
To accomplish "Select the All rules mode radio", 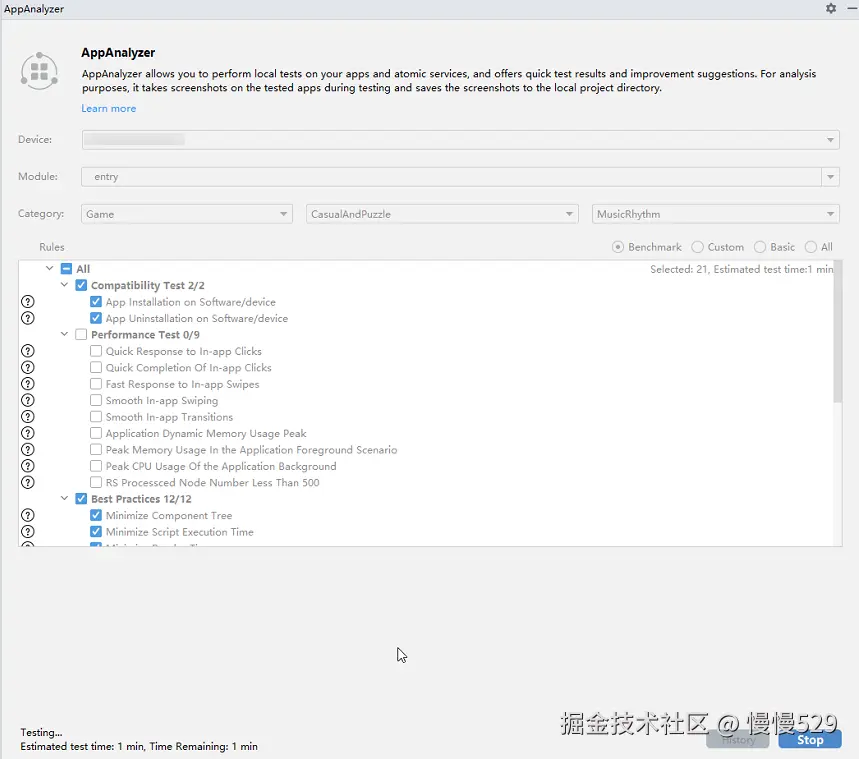I will pos(811,247).
